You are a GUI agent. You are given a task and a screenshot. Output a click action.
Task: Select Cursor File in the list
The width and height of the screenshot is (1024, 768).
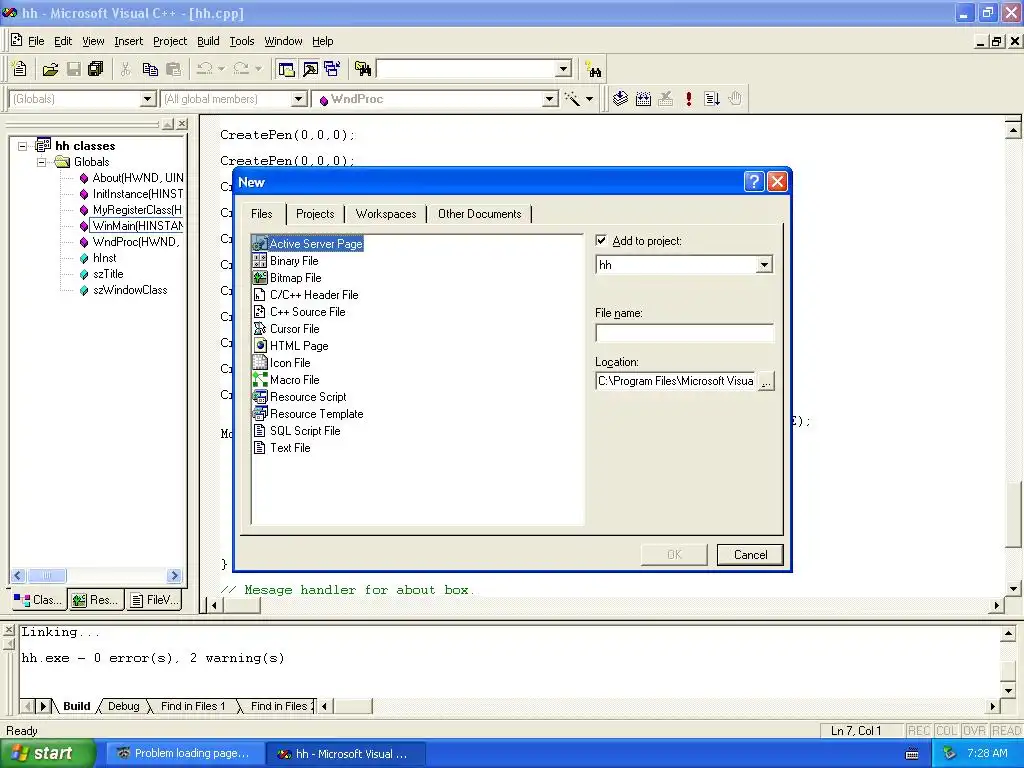pyautogui.click(x=287, y=328)
